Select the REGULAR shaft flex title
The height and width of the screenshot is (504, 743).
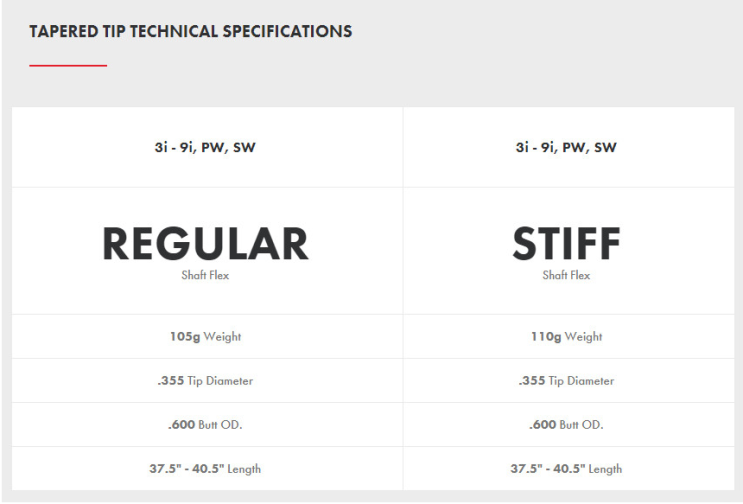[205, 243]
